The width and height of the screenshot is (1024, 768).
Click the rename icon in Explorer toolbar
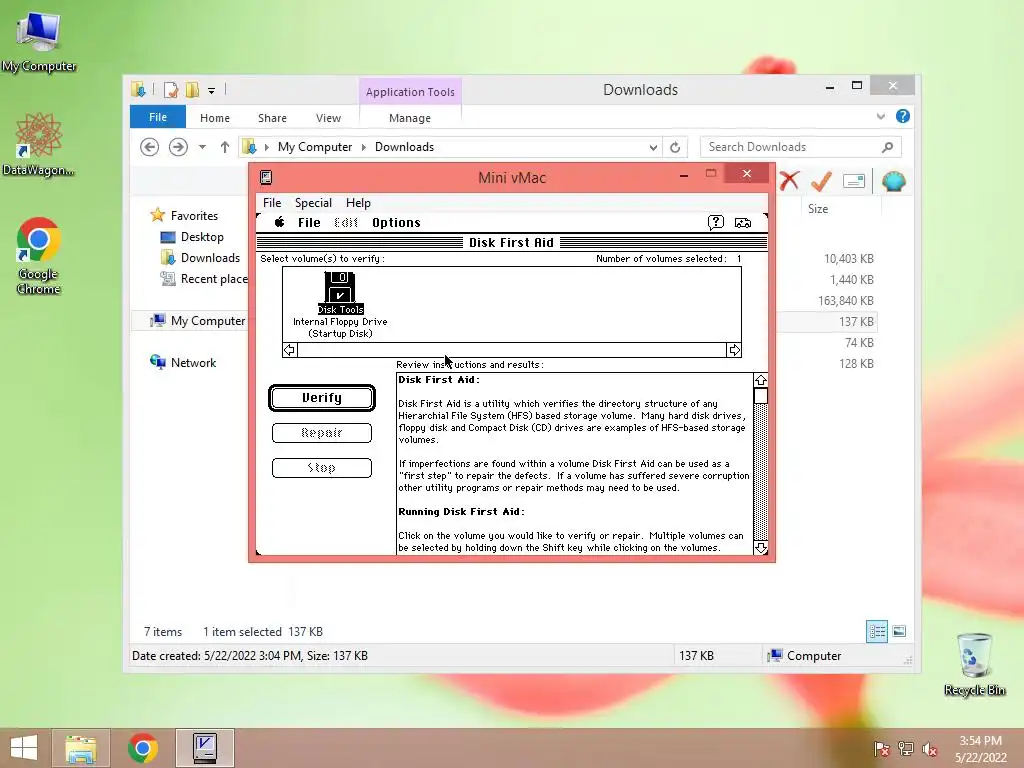[854, 181]
